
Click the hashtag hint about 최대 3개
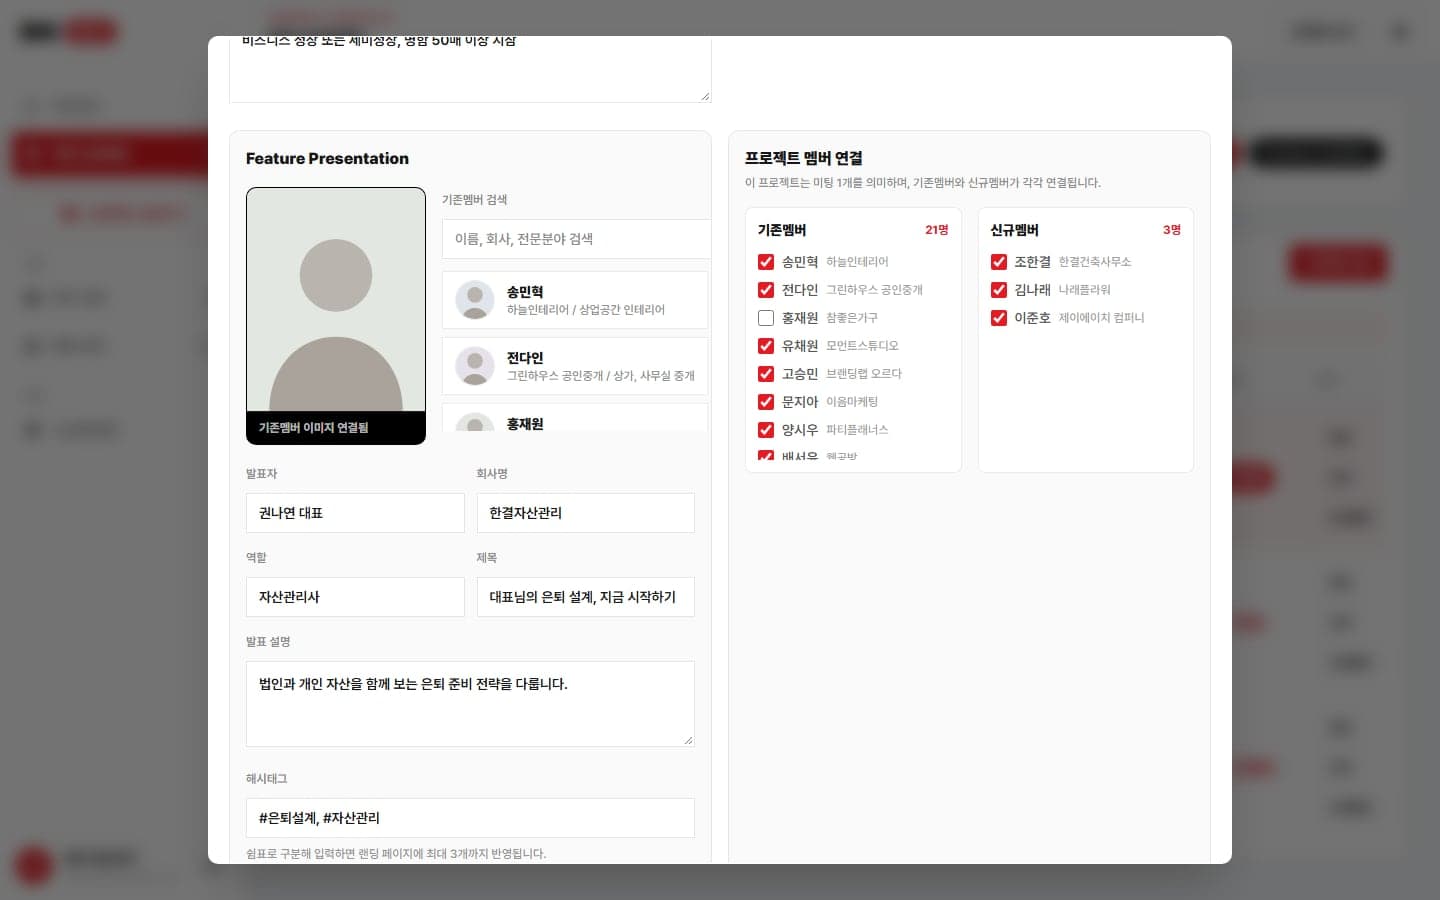tap(396, 854)
